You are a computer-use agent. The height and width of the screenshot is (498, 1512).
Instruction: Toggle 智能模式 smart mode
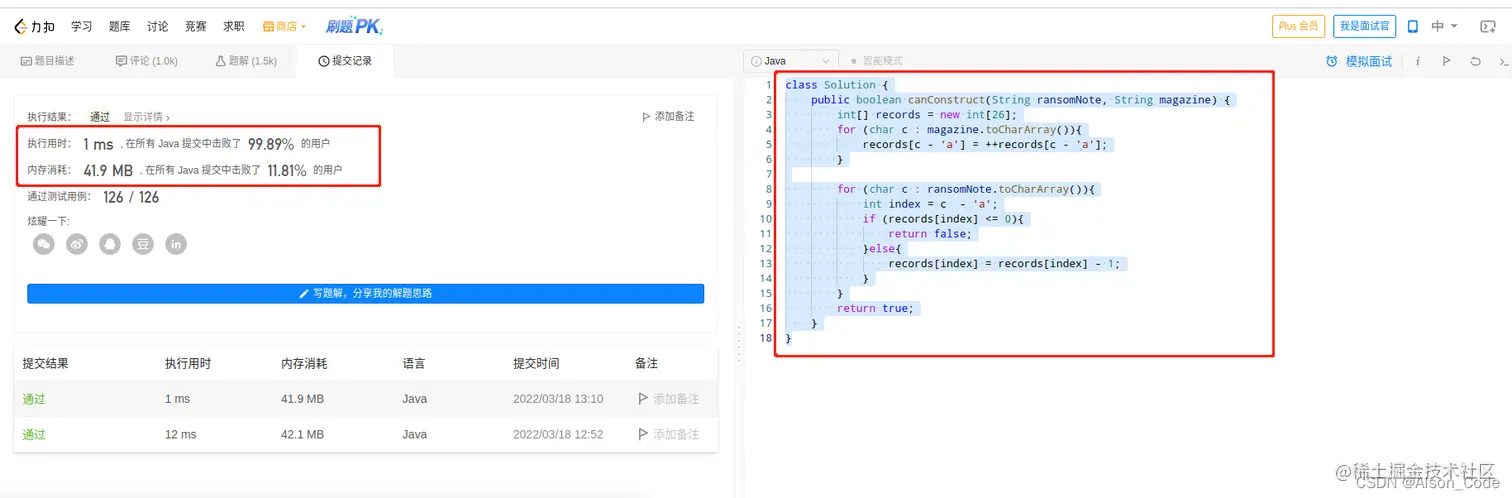[x=876, y=61]
